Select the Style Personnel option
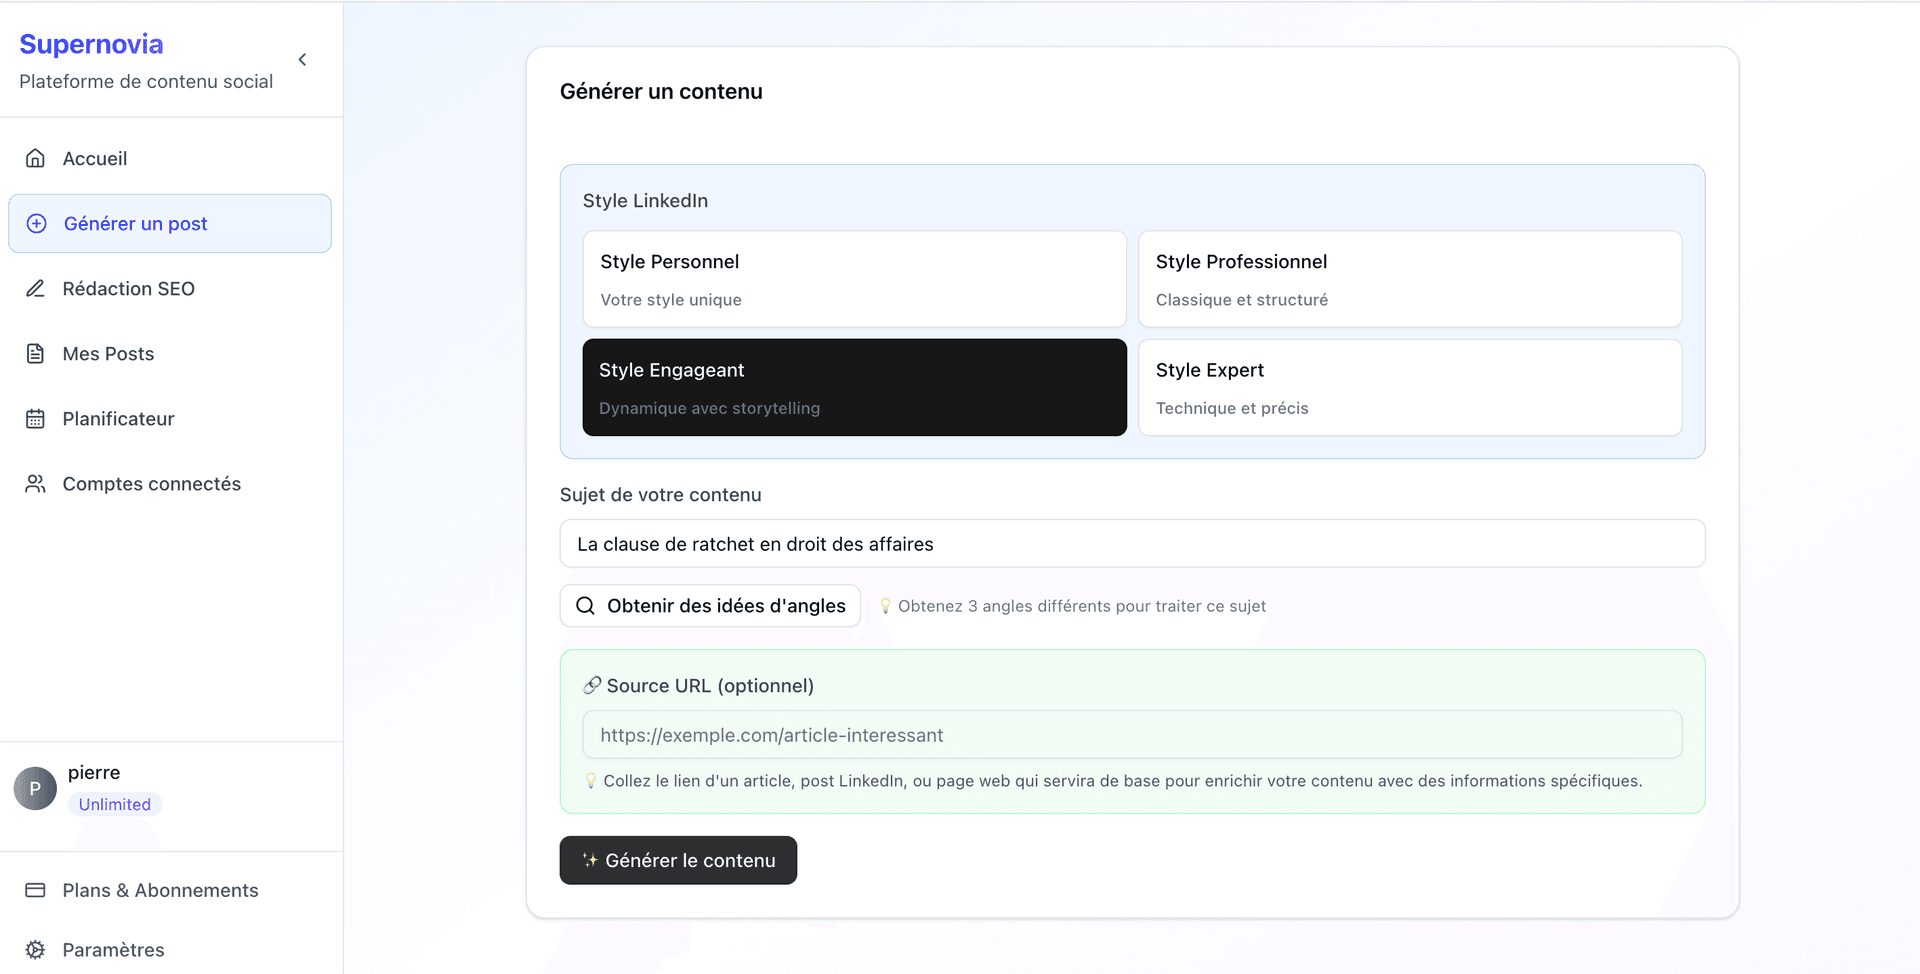 click(x=854, y=279)
